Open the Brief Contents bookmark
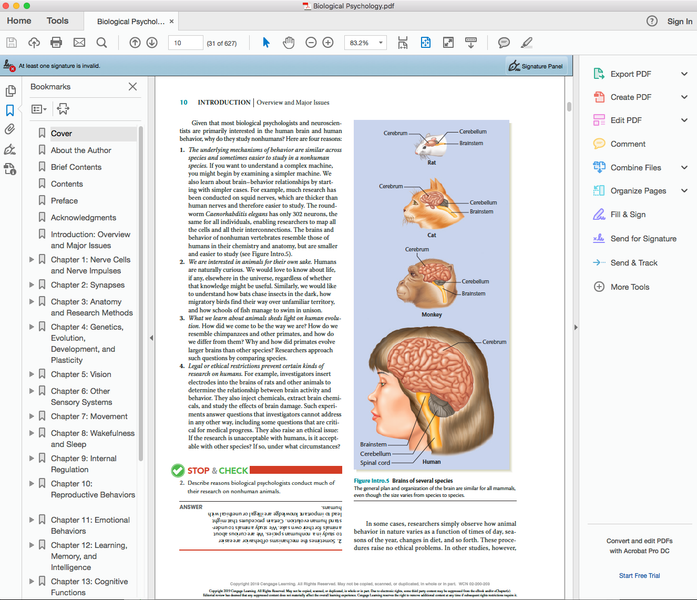The width and height of the screenshot is (697, 600). (76, 167)
